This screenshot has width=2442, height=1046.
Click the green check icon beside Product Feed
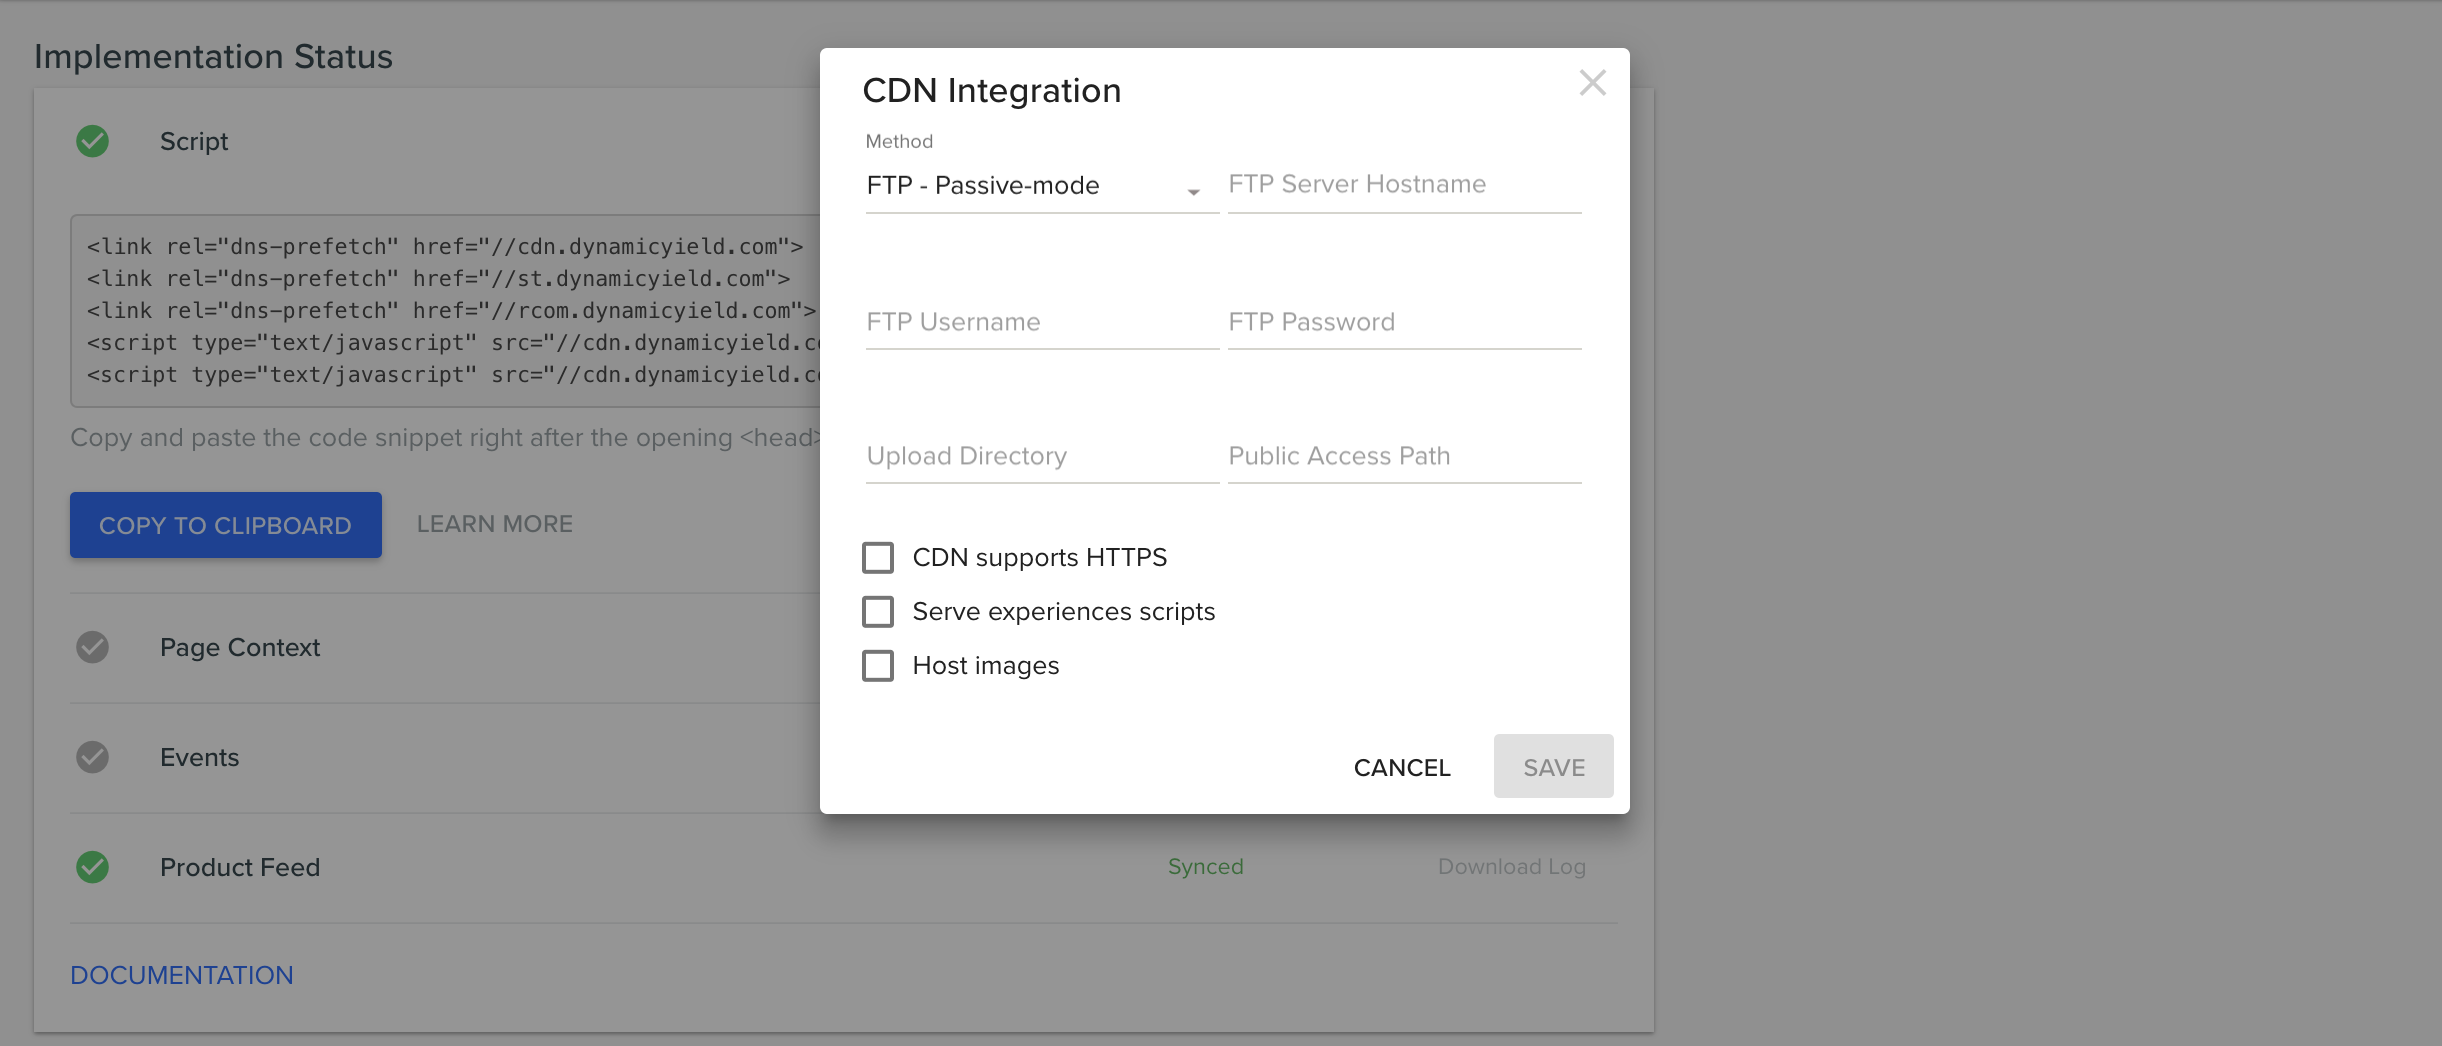[93, 867]
